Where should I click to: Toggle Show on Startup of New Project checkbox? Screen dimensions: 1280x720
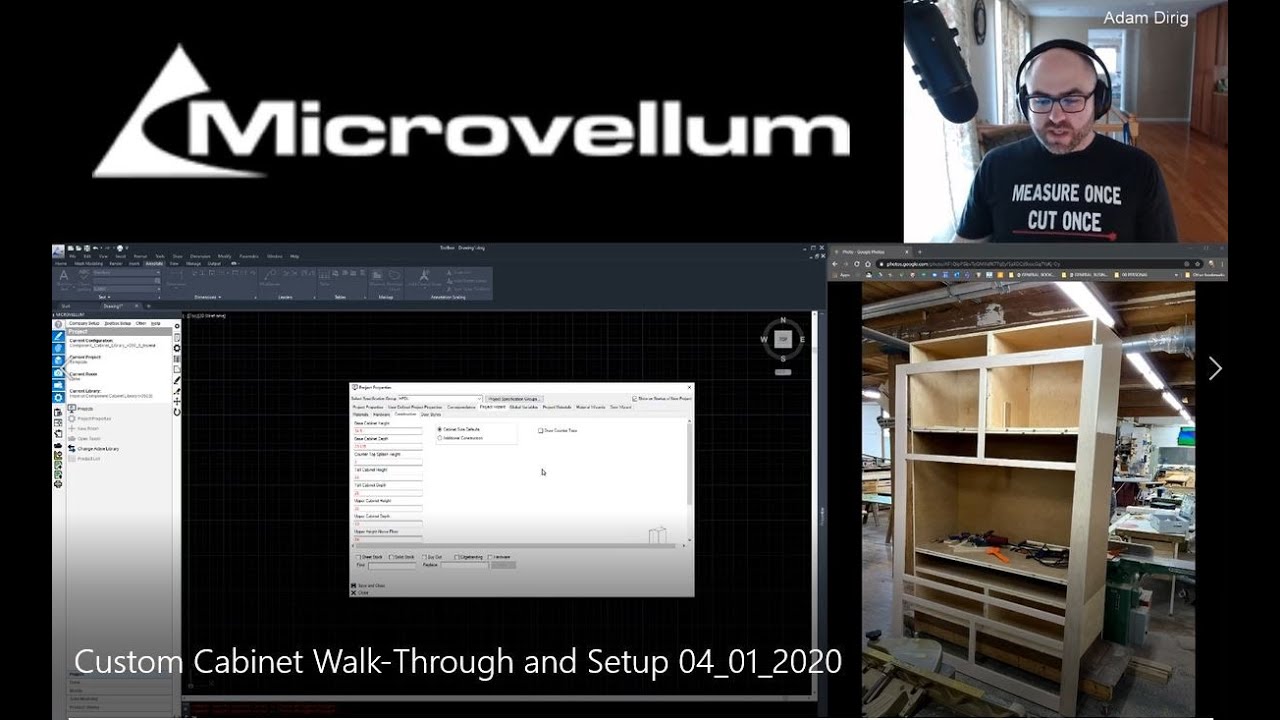635,399
